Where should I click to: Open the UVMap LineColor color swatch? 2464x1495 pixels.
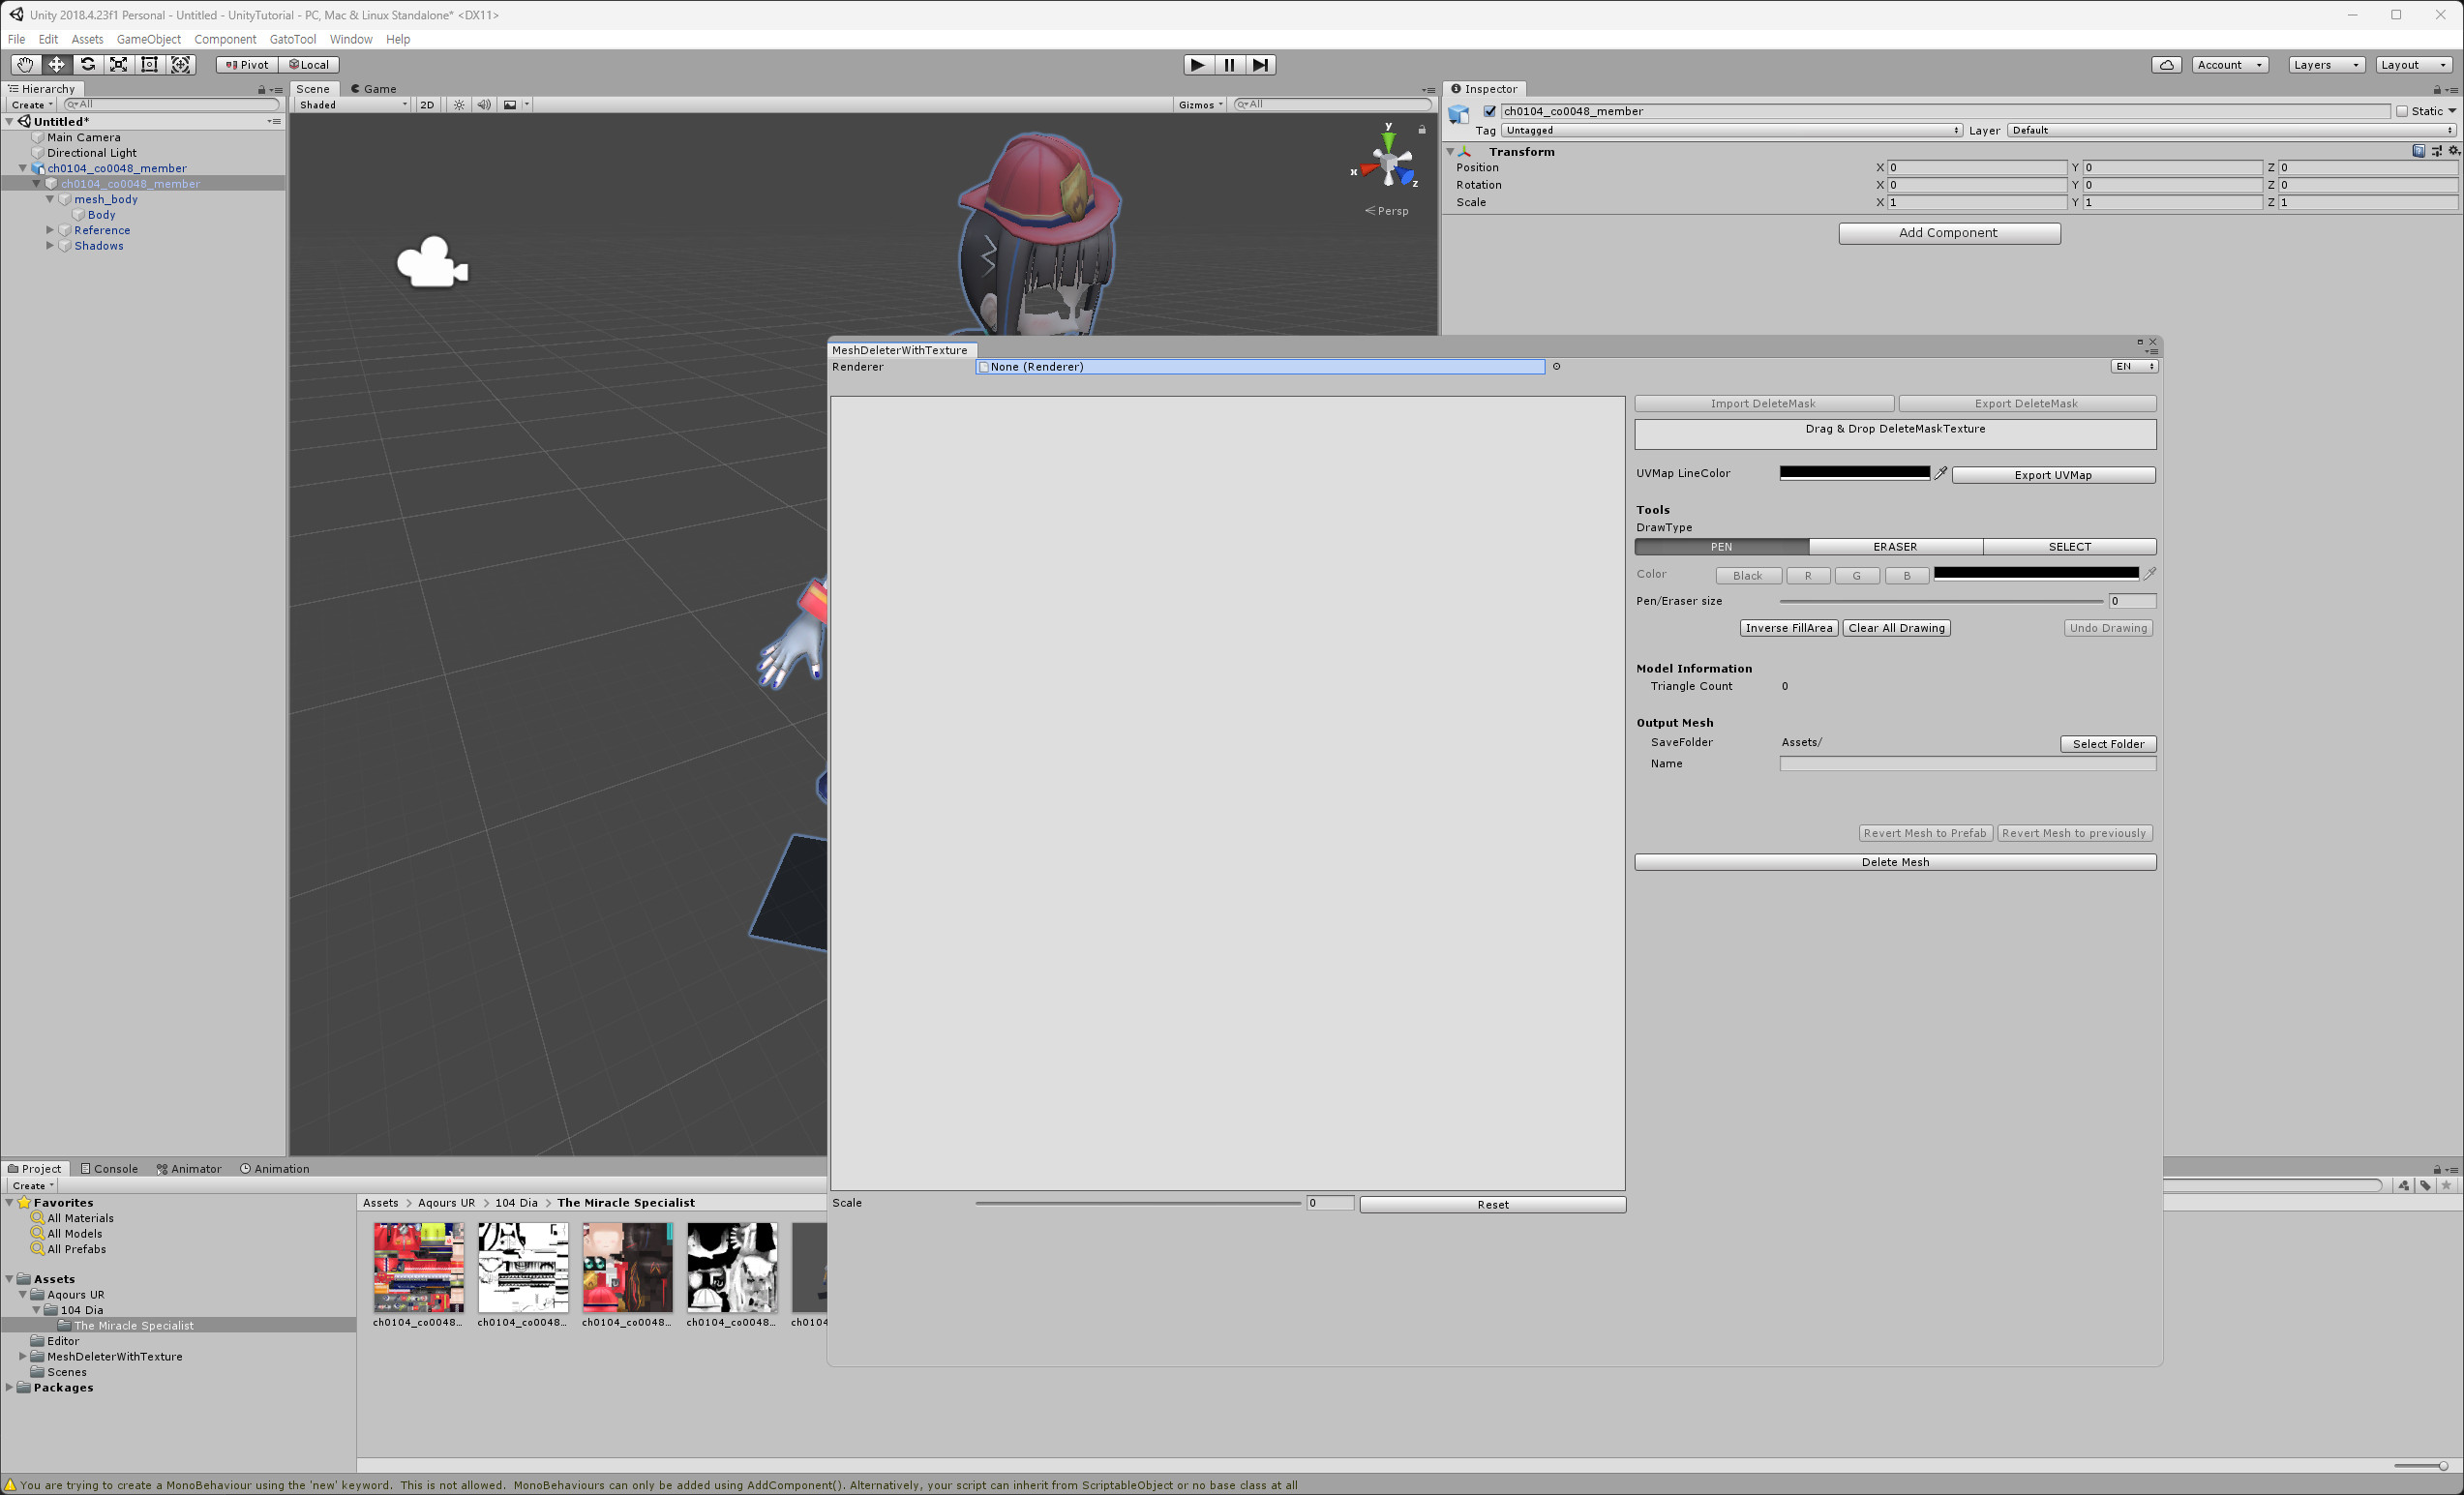click(1853, 472)
